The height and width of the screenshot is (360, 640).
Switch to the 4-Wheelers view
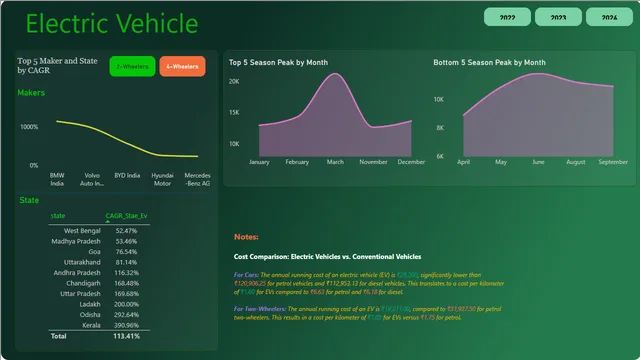tap(182, 66)
